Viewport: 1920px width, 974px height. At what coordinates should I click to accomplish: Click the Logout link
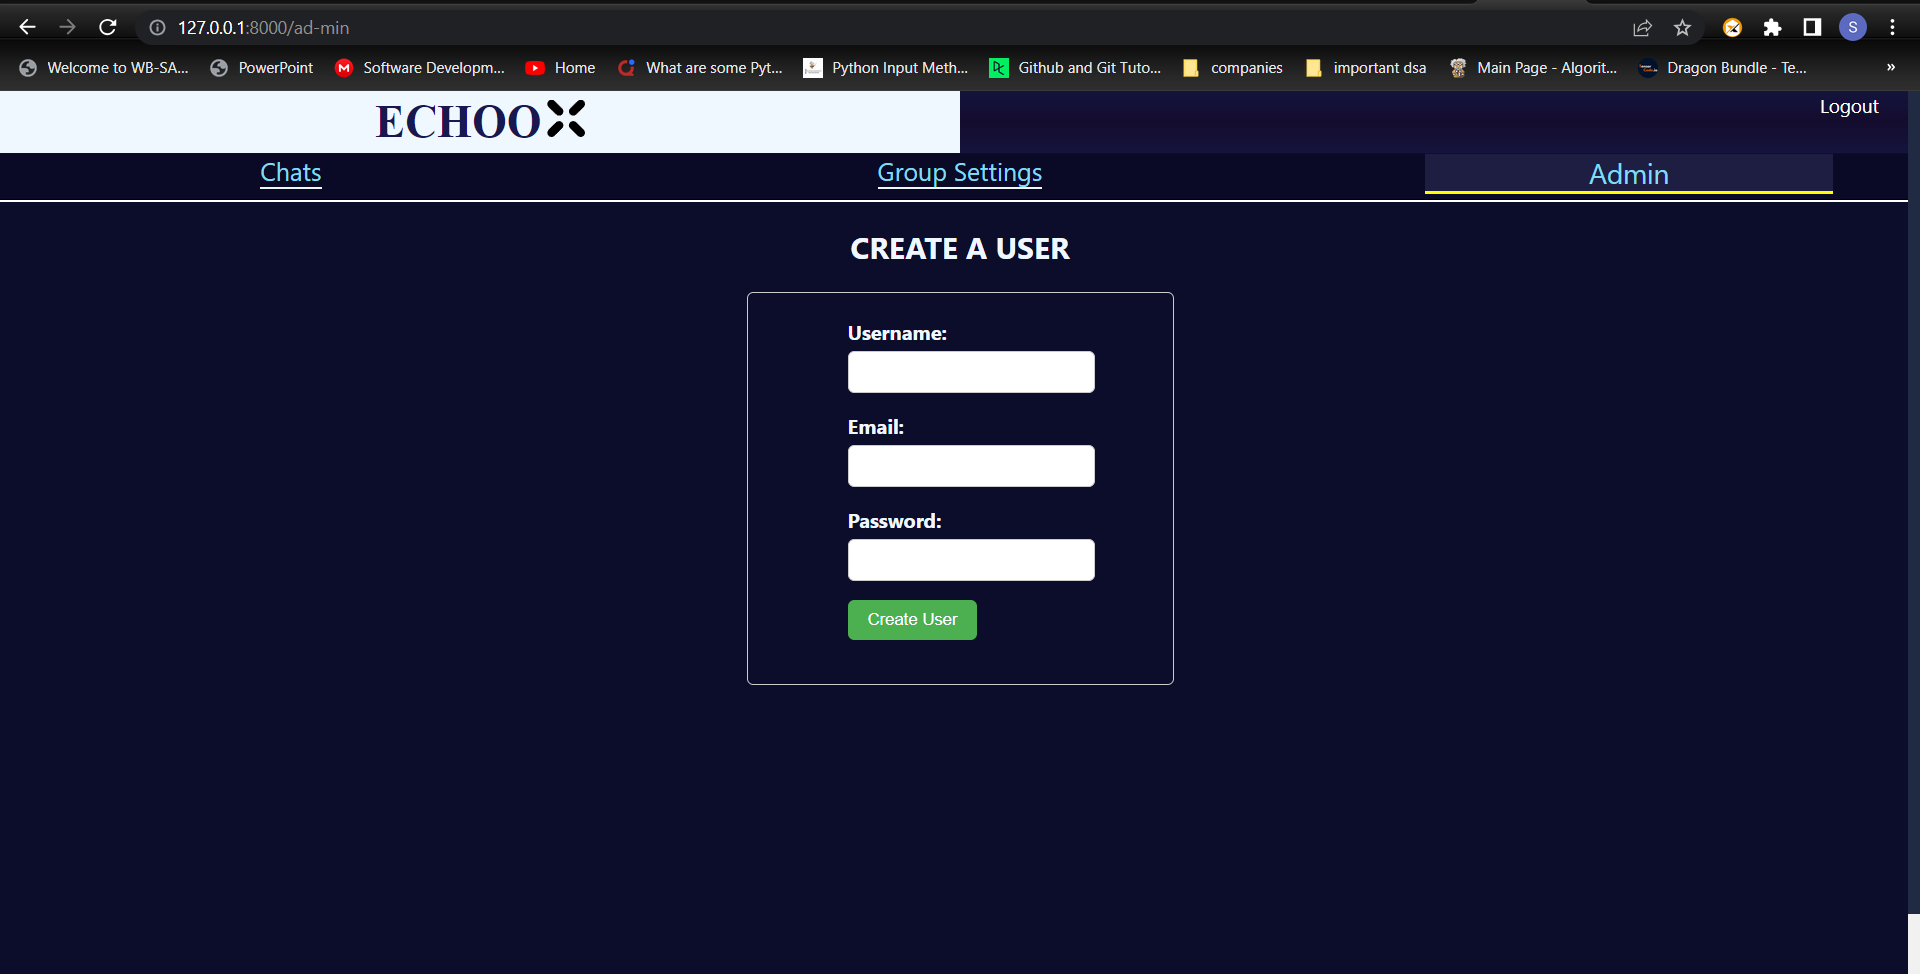tap(1849, 106)
